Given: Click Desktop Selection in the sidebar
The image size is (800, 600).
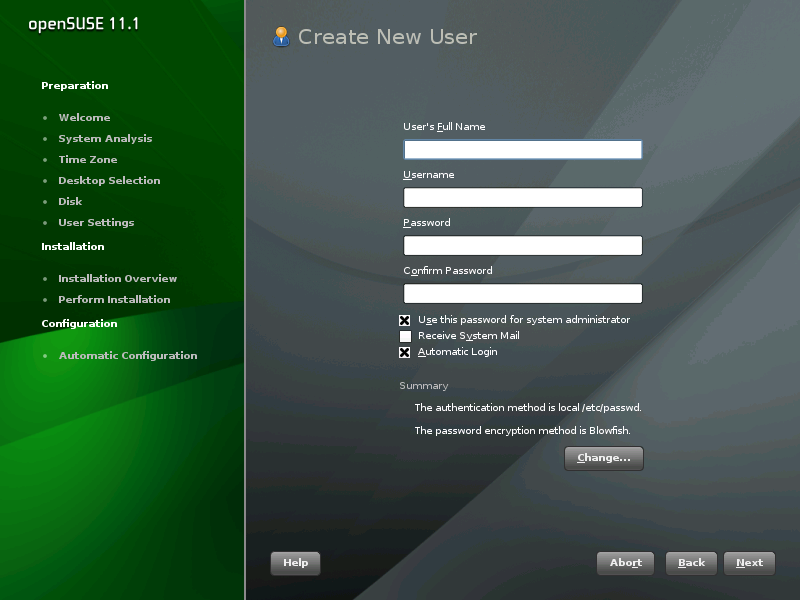Looking at the screenshot, I should pyautogui.click(x=109, y=181).
